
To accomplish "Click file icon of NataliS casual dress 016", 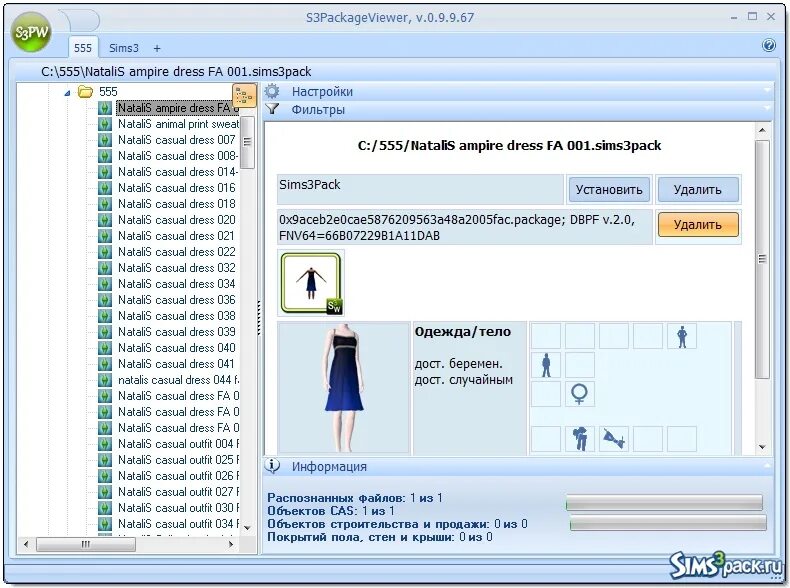I will (105, 188).
